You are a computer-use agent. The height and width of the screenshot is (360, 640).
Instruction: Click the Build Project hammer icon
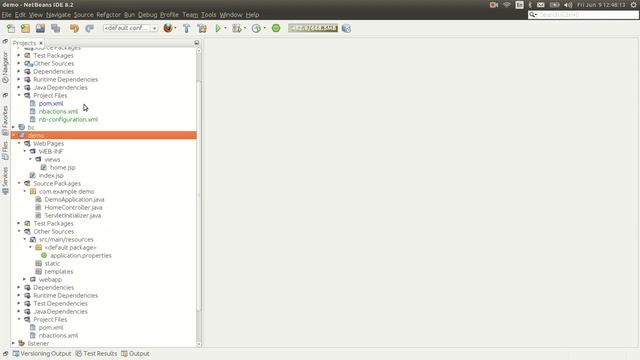187,28
